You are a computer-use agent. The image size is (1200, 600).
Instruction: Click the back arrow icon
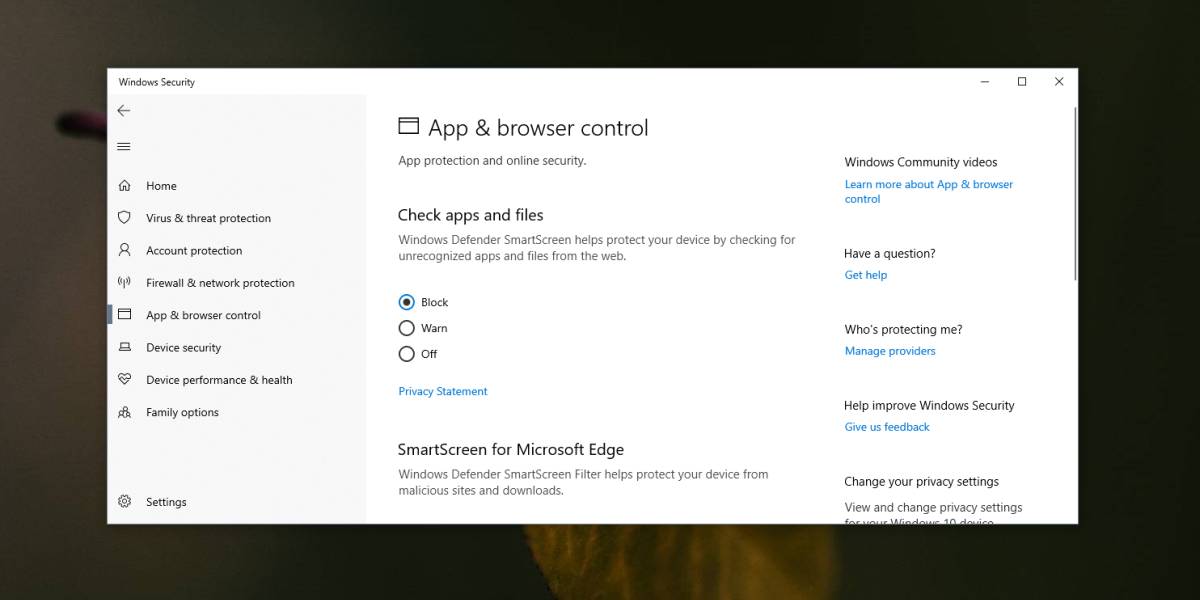(x=124, y=111)
